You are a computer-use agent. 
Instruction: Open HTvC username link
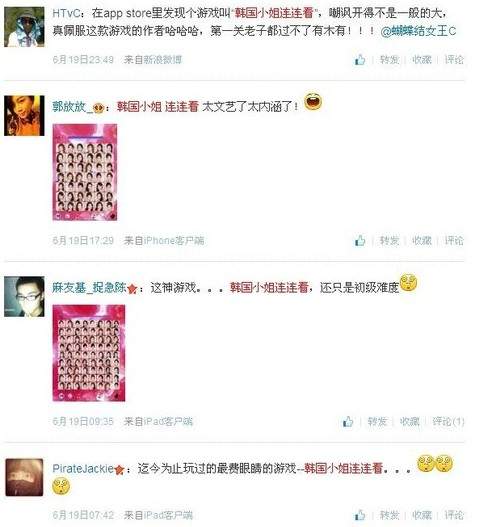[x=66, y=13]
